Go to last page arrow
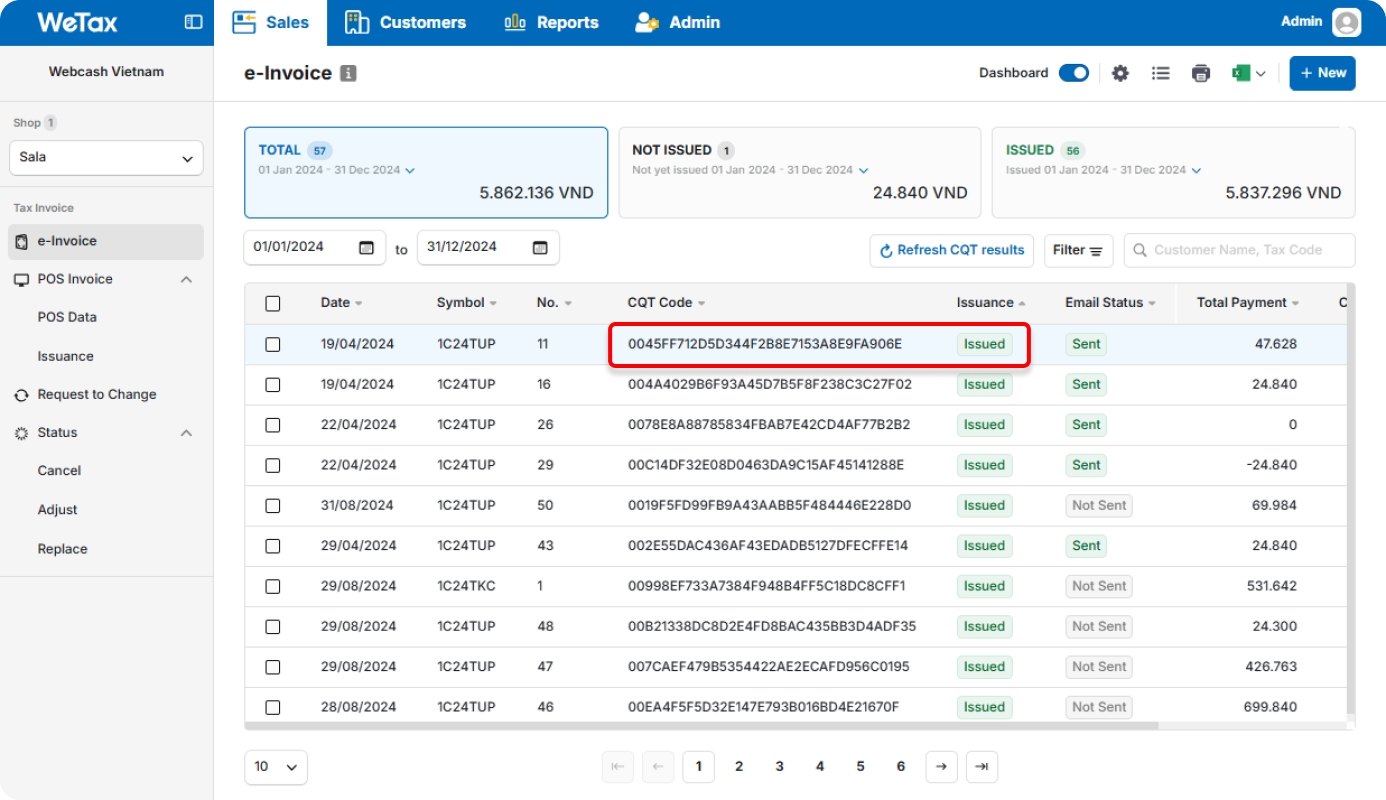The width and height of the screenshot is (1386, 800). [982, 767]
